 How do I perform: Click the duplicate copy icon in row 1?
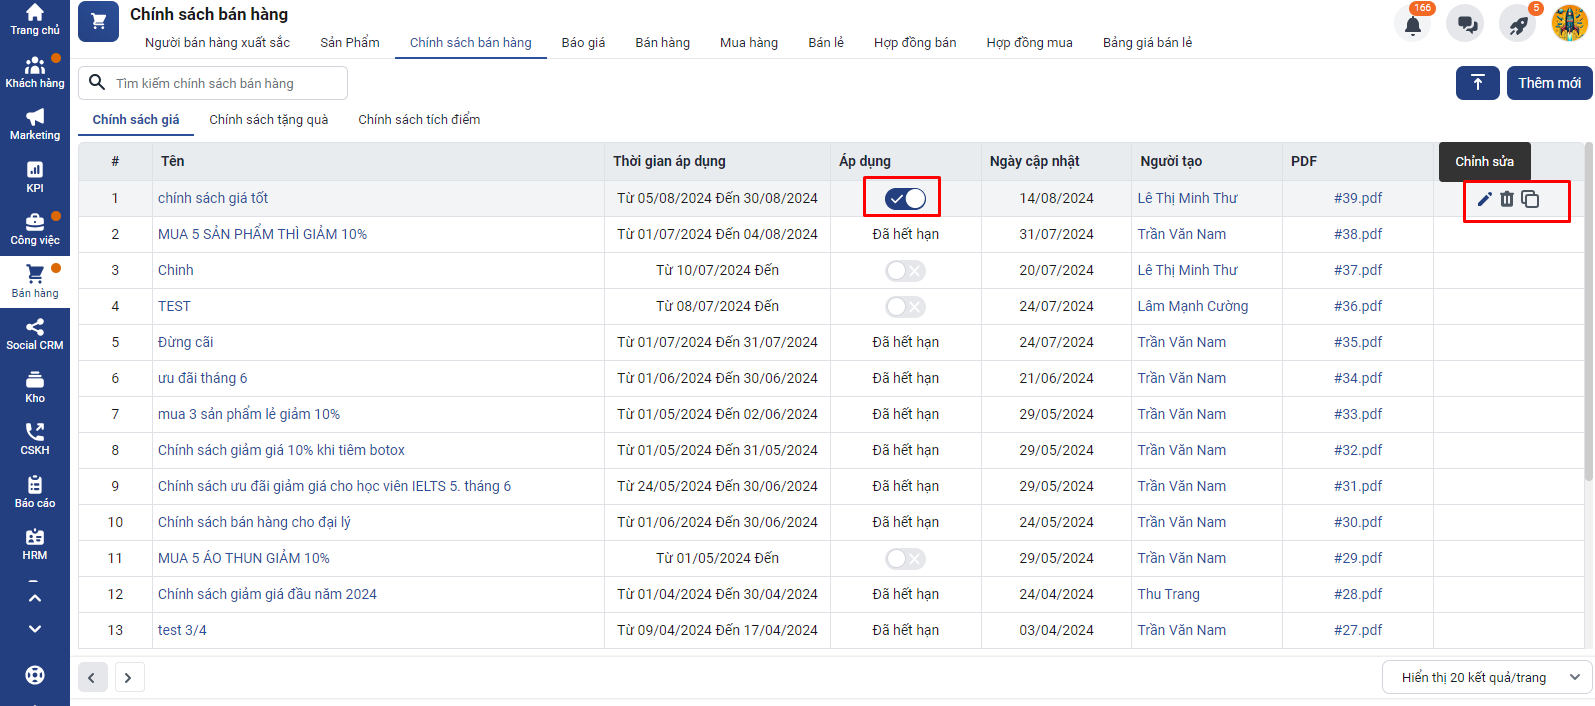pyautogui.click(x=1530, y=199)
